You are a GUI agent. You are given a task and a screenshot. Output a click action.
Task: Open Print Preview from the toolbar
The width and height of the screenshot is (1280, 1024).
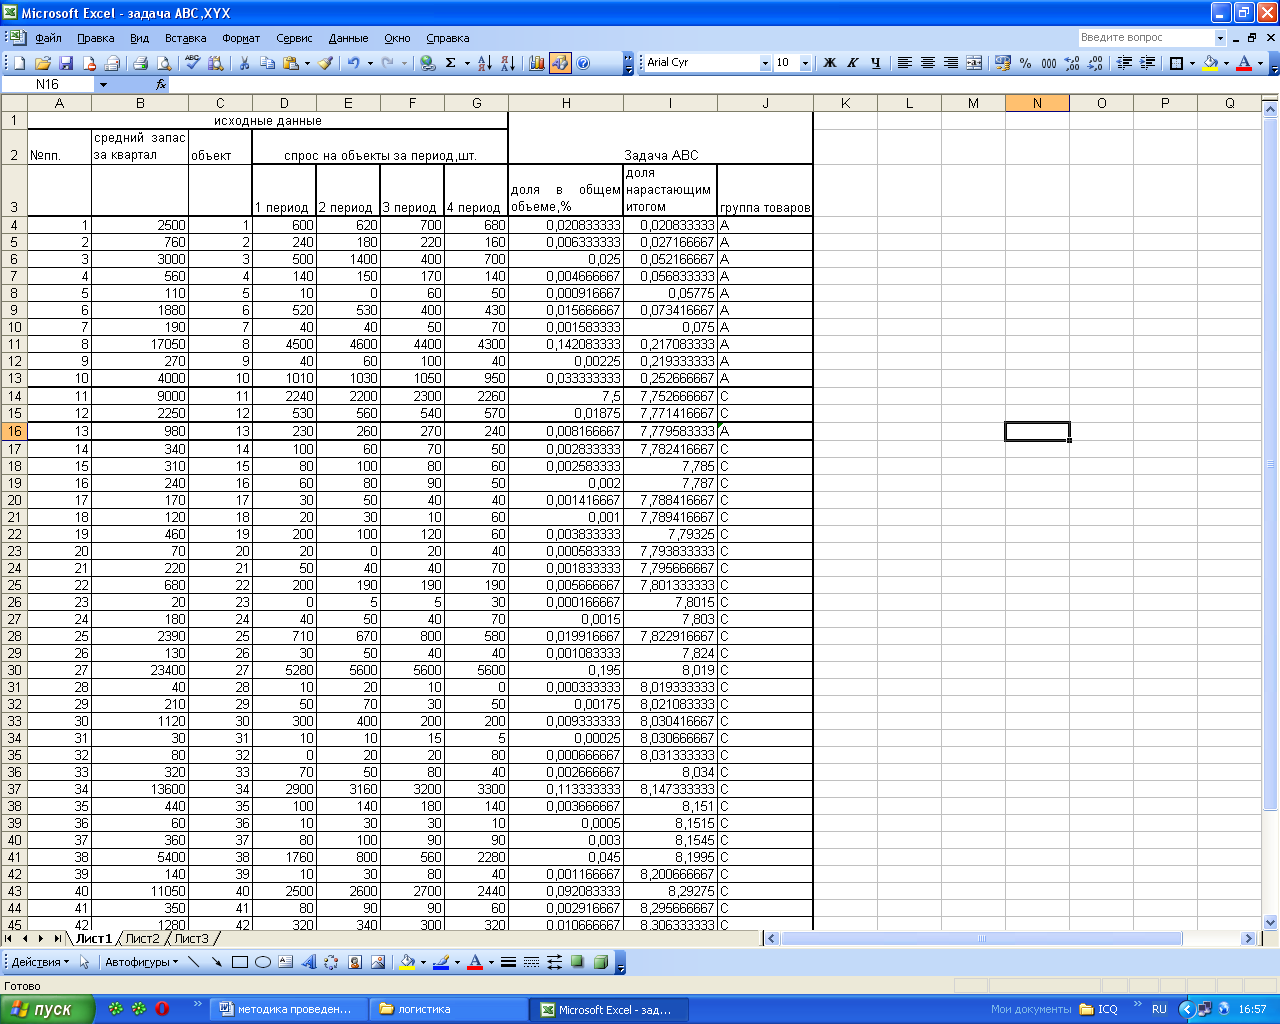(x=164, y=63)
